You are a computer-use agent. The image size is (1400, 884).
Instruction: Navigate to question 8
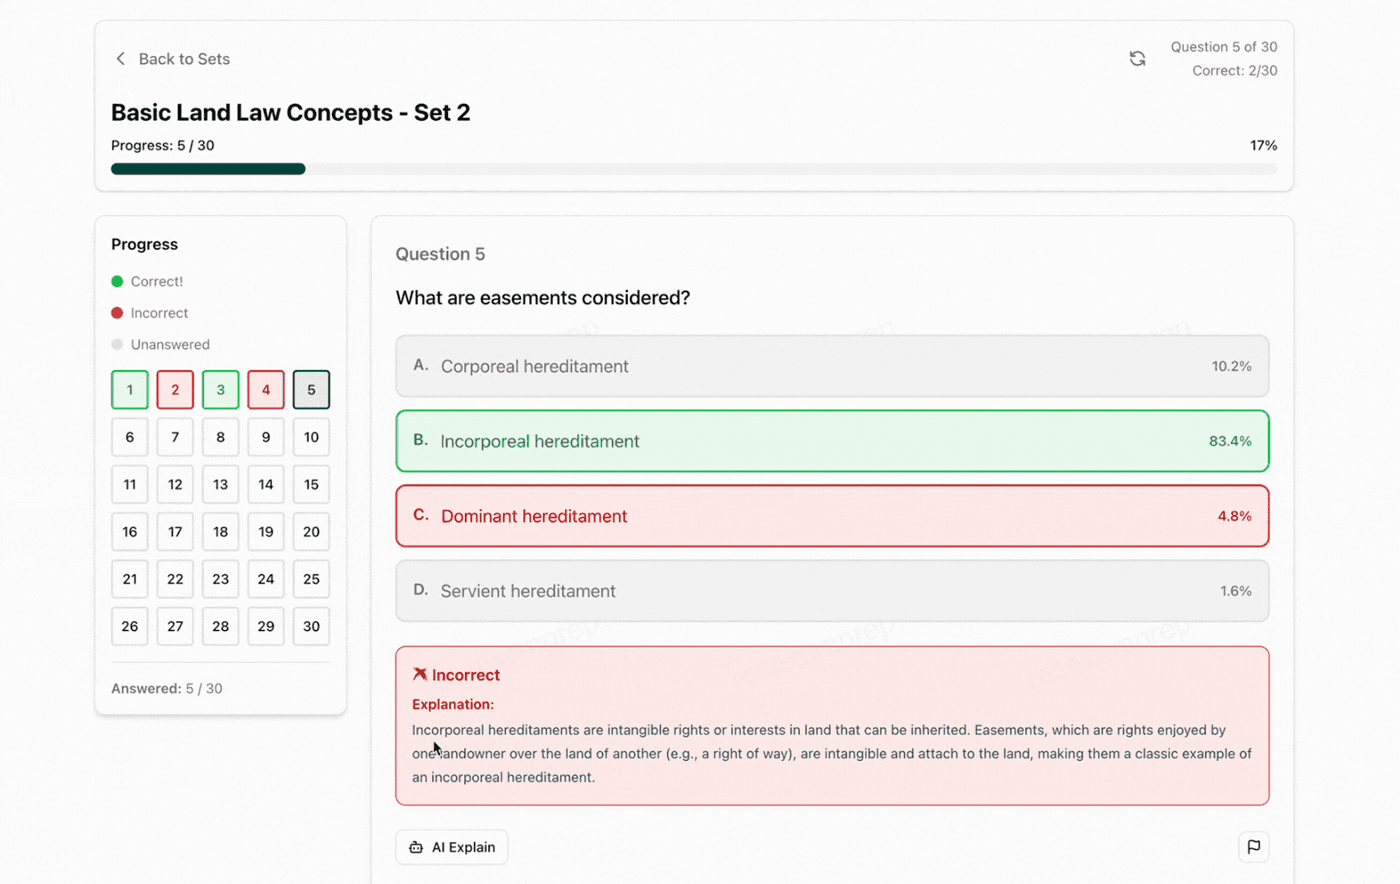(x=221, y=437)
